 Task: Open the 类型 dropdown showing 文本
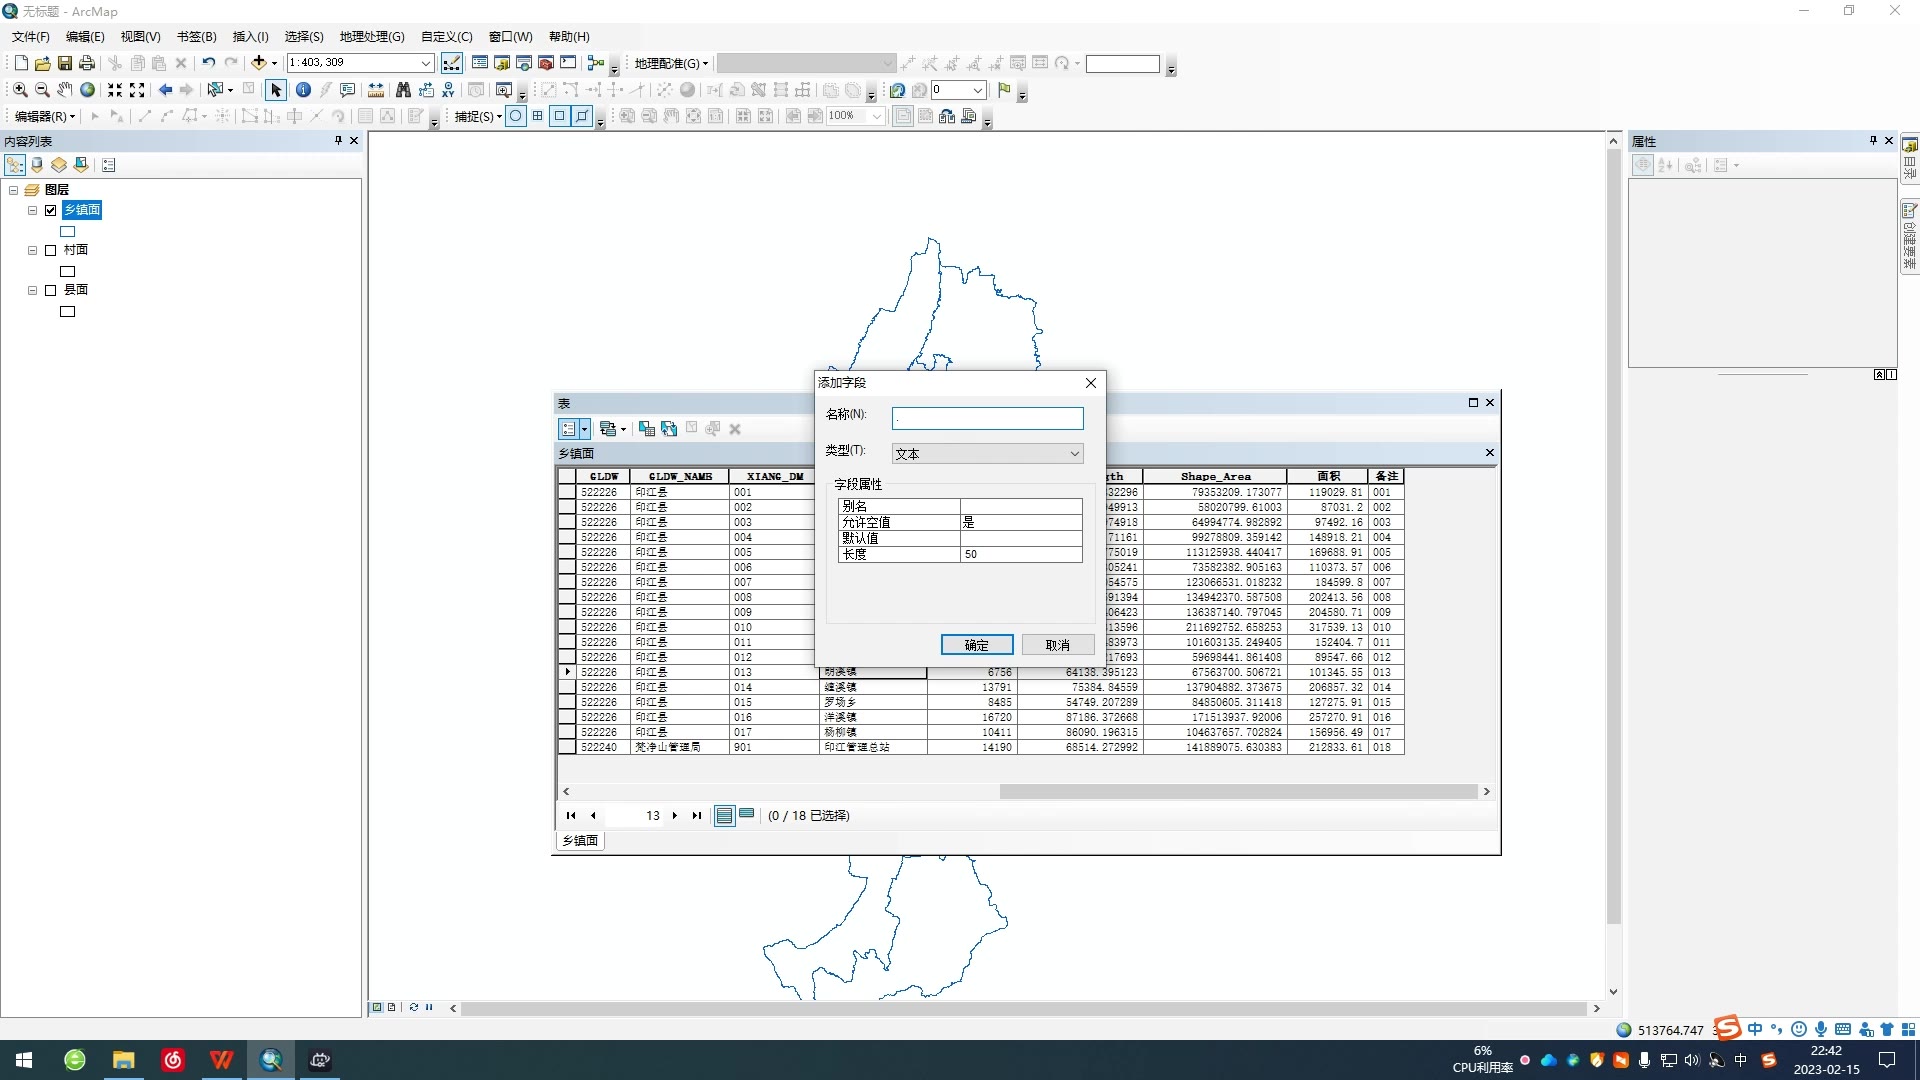coord(1074,453)
